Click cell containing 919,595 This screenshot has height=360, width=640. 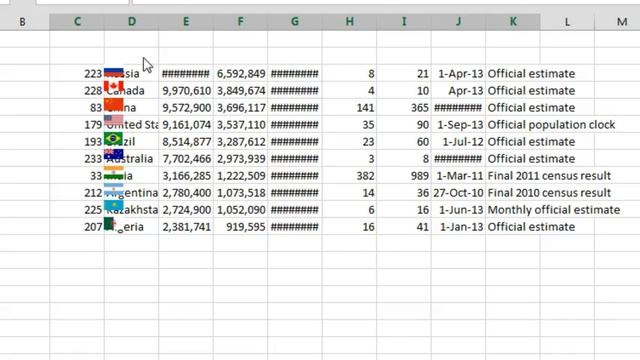pos(240,227)
